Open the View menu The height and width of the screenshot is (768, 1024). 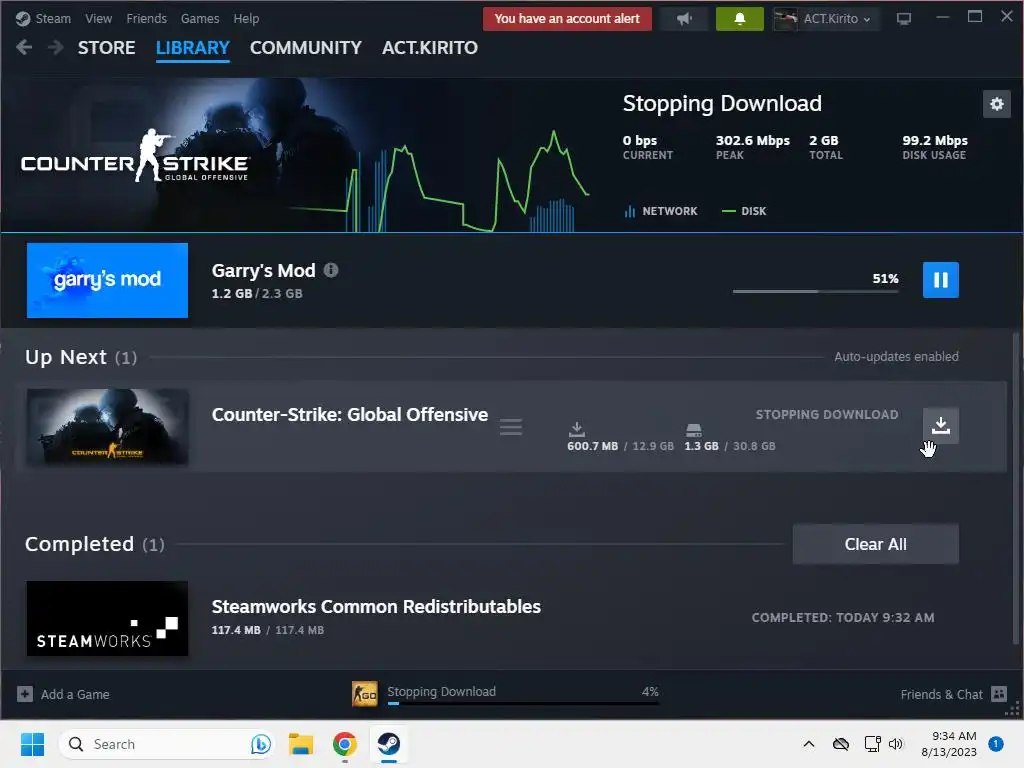(x=98, y=18)
